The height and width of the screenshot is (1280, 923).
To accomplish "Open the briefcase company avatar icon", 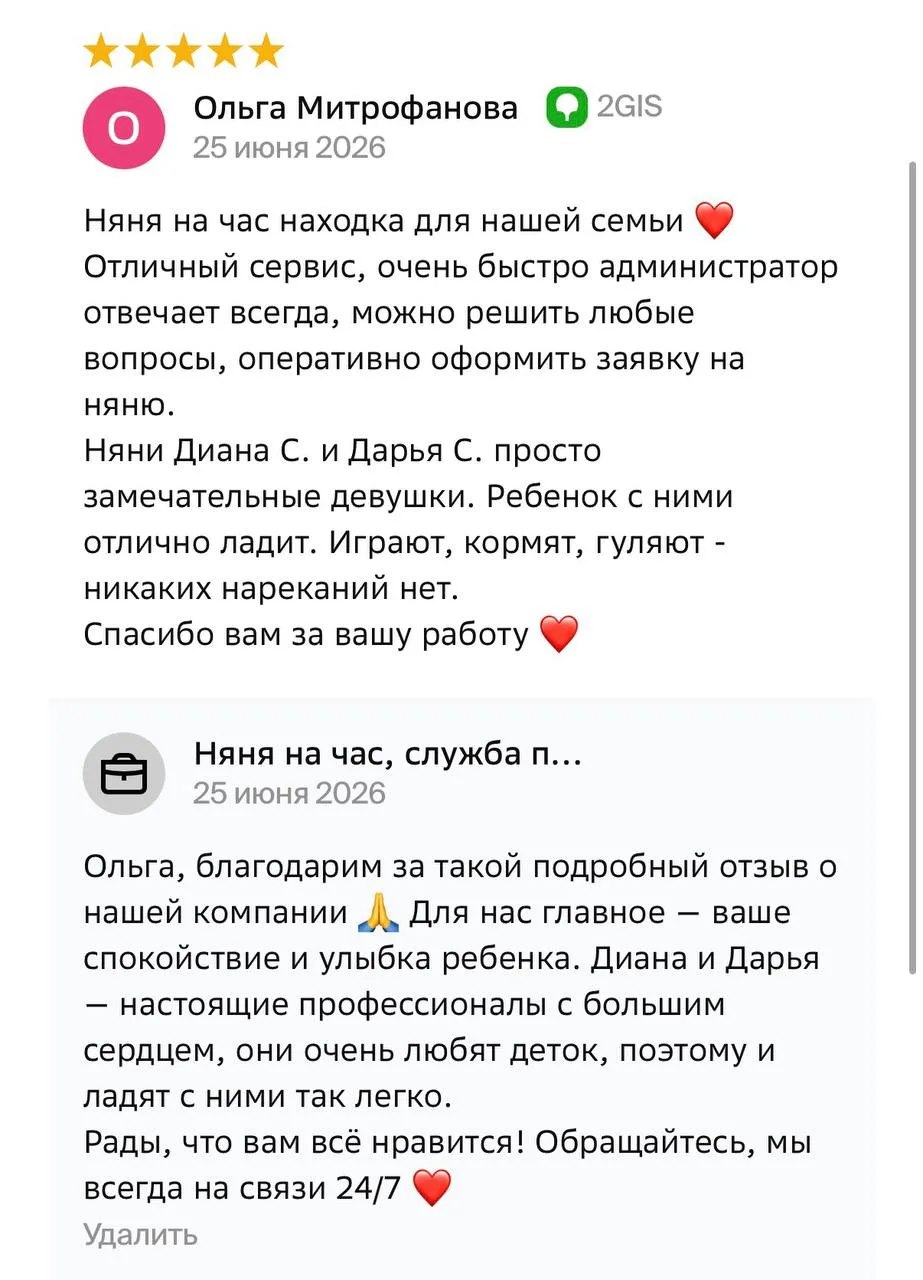I will coord(123,774).
